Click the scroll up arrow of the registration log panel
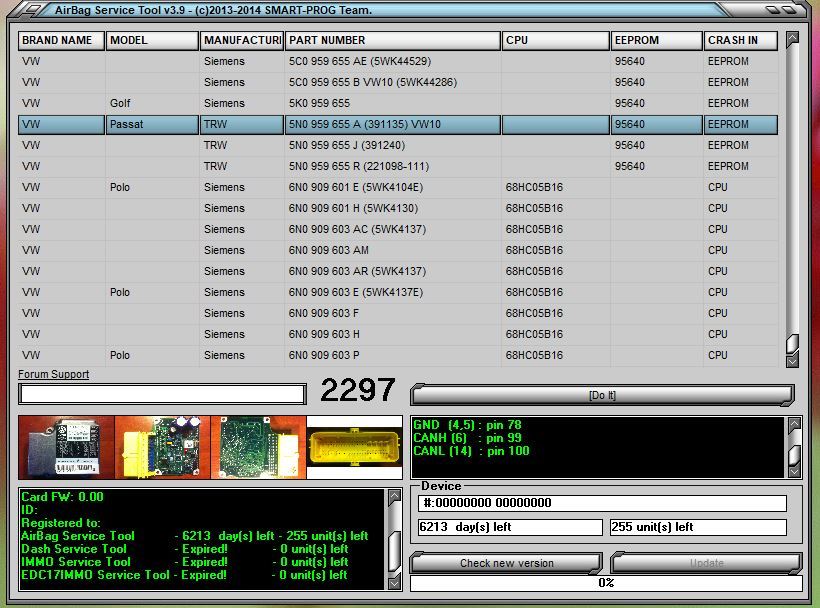This screenshot has height=608, width=820. pos(395,497)
